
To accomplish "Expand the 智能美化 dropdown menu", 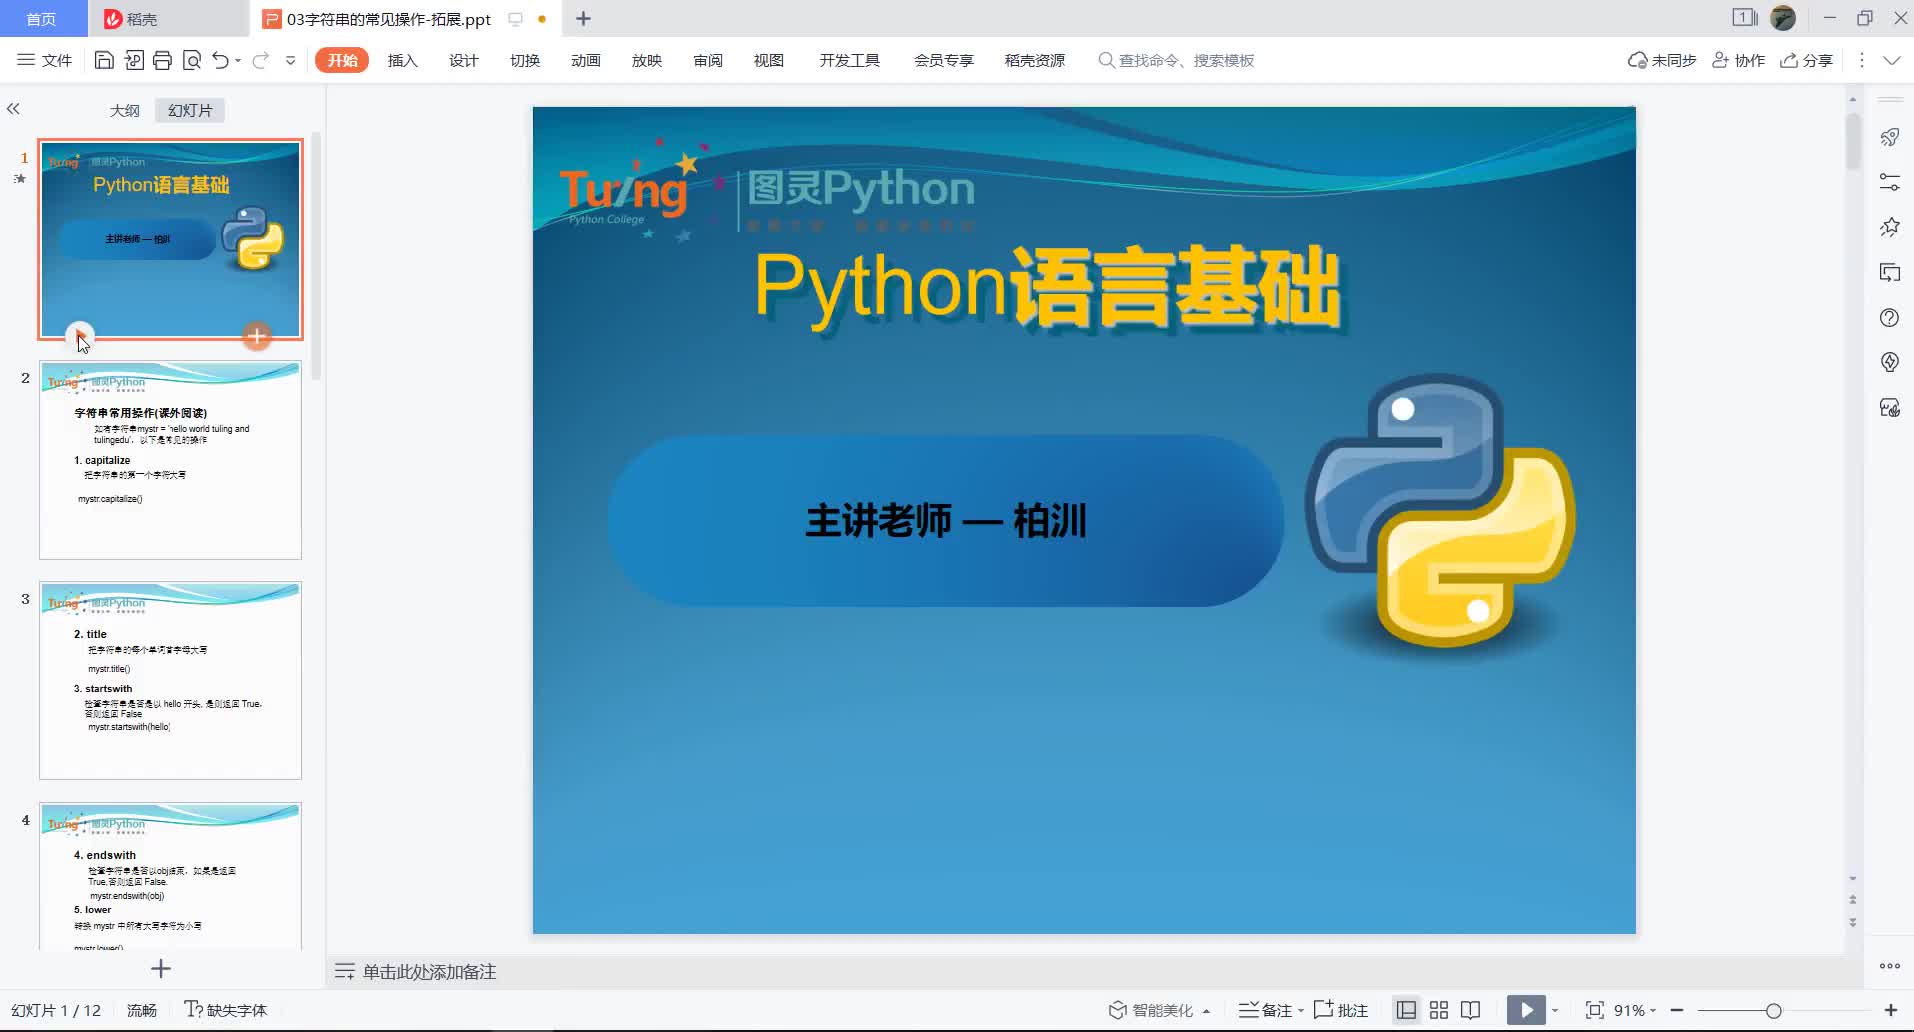I will 1207,1011.
